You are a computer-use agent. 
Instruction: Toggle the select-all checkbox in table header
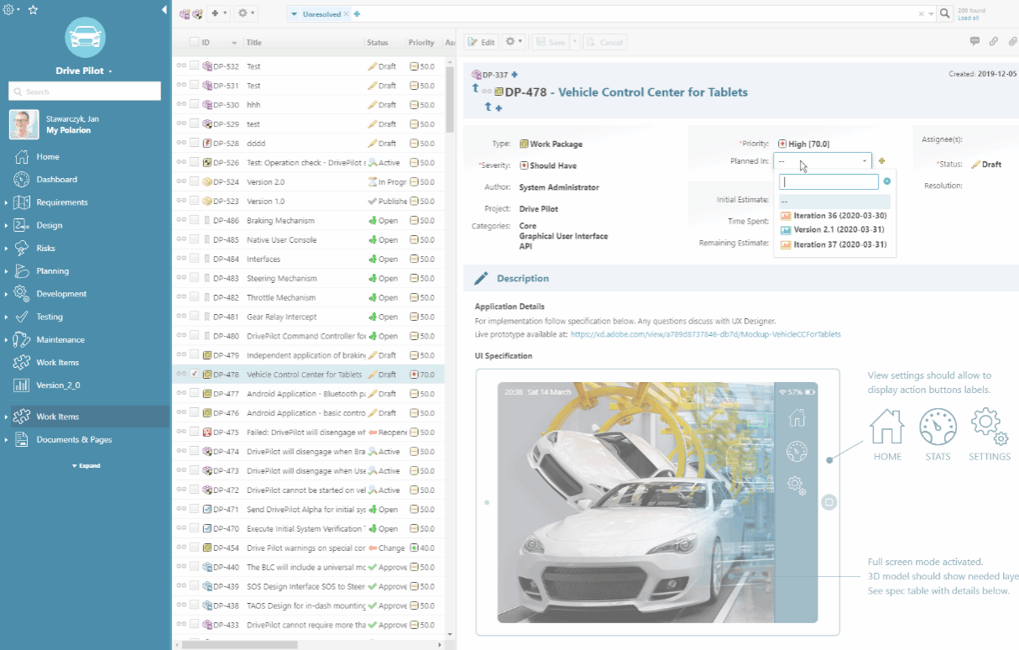coord(194,43)
